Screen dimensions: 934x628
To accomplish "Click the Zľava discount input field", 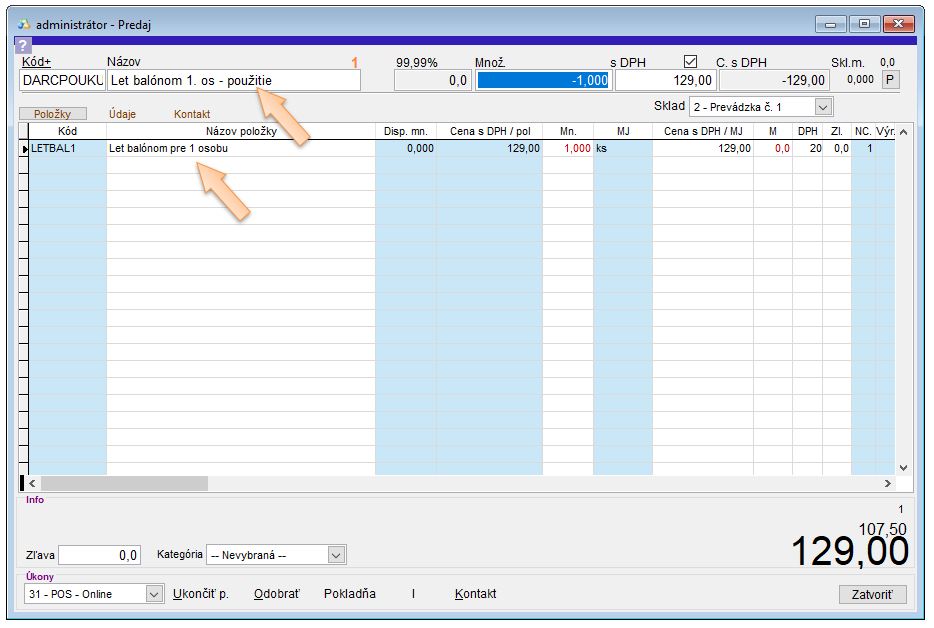I will (x=100, y=555).
